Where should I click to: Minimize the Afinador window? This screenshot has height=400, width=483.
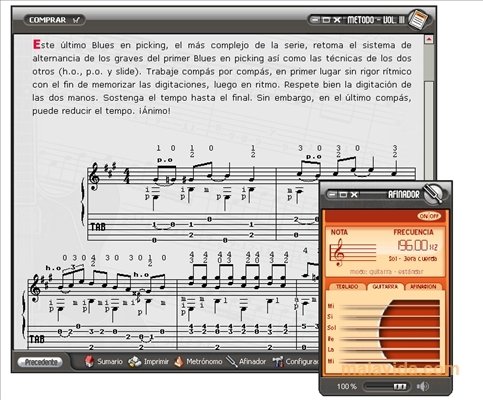[332, 194]
